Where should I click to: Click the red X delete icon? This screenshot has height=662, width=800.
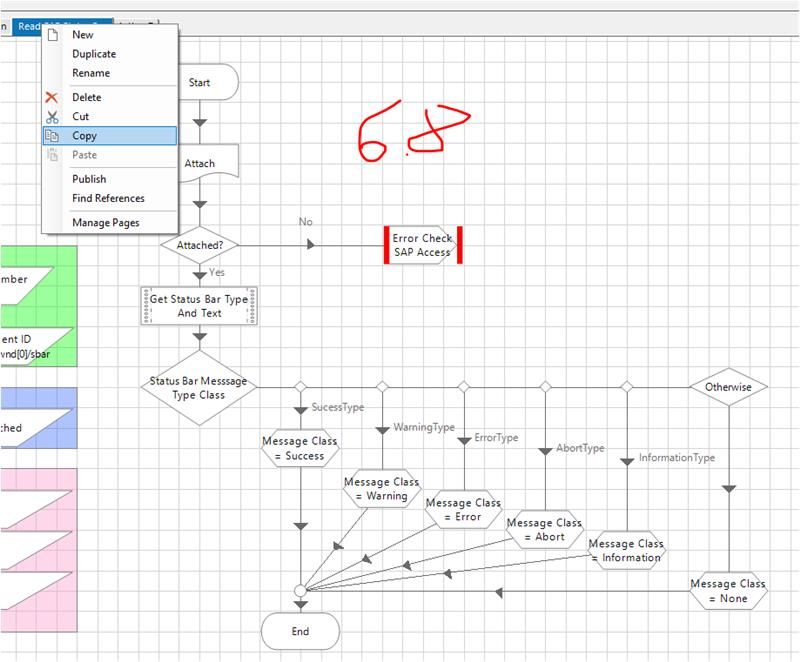52,97
